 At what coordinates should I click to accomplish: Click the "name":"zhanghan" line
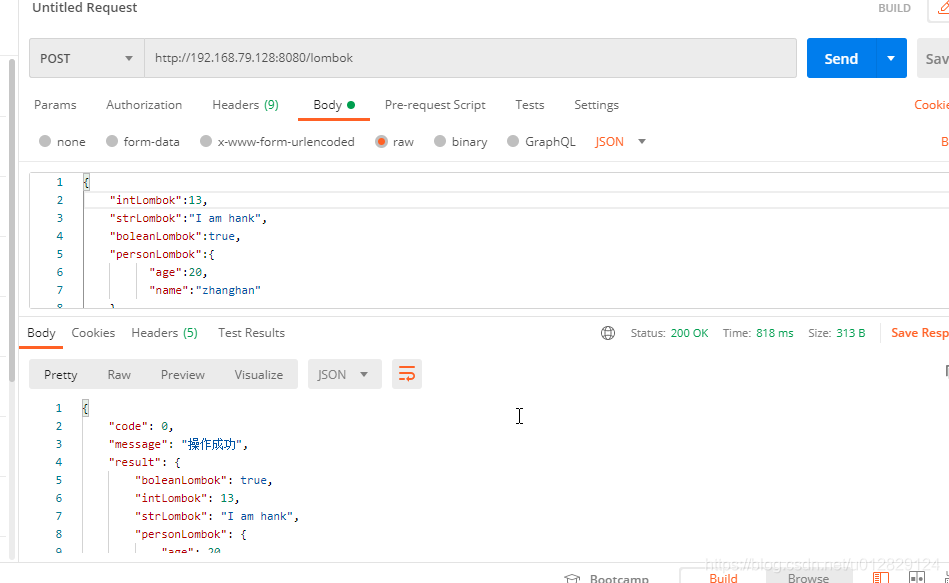[205, 291]
